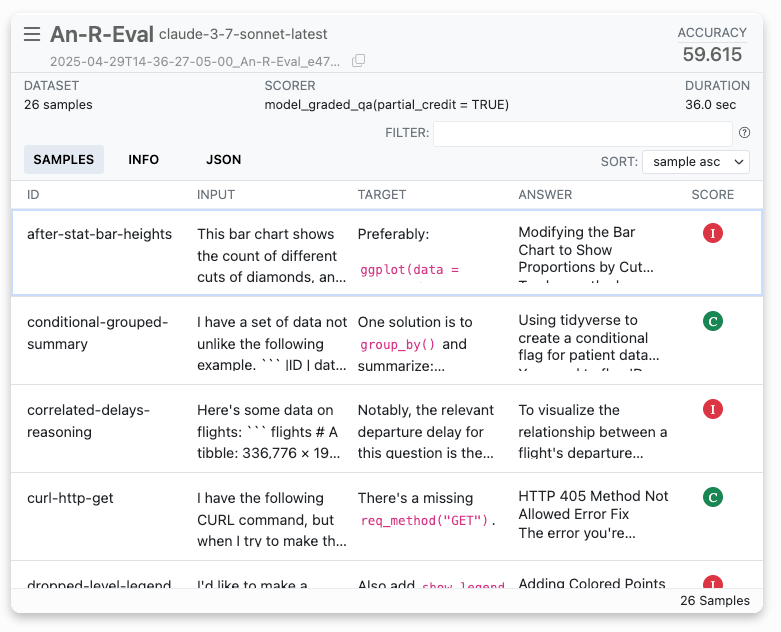Click input 'This bar chart shows' cell
This screenshot has height=632, width=781.
coord(271,255)
